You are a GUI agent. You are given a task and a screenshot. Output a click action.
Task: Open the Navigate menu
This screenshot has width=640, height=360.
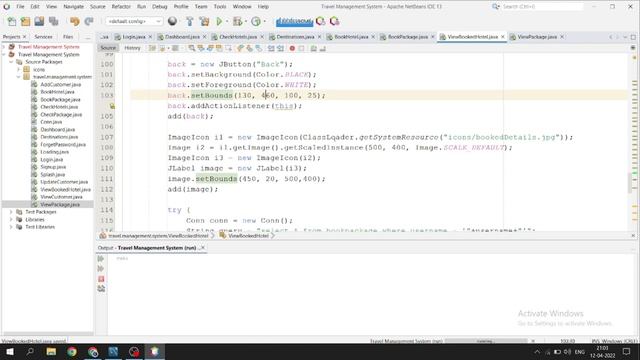[x=73, y=7]
